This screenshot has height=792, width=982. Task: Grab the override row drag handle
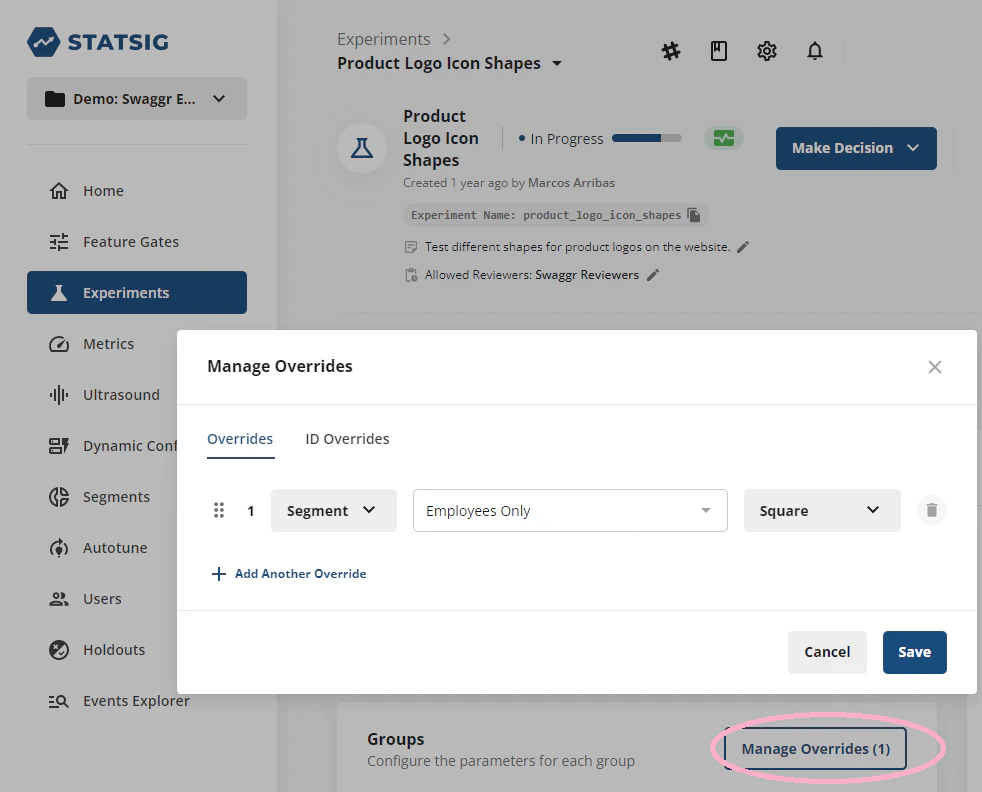click(x=219, y=510)
